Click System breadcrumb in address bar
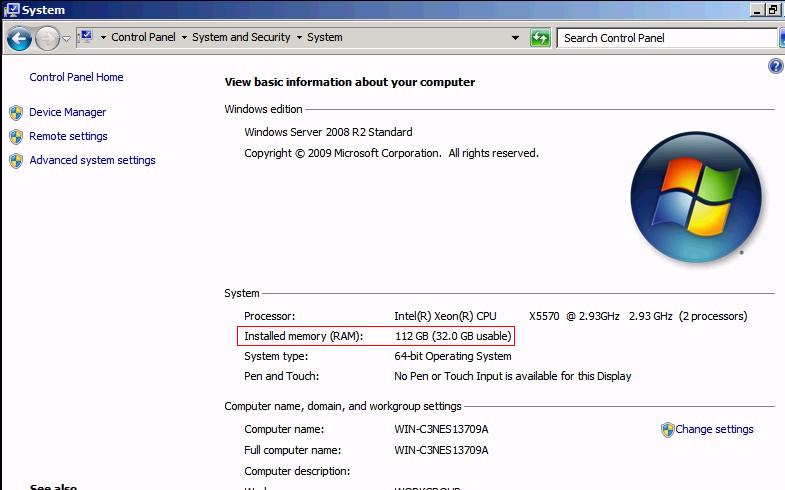The image size is (785, 490). pos(325,37)
